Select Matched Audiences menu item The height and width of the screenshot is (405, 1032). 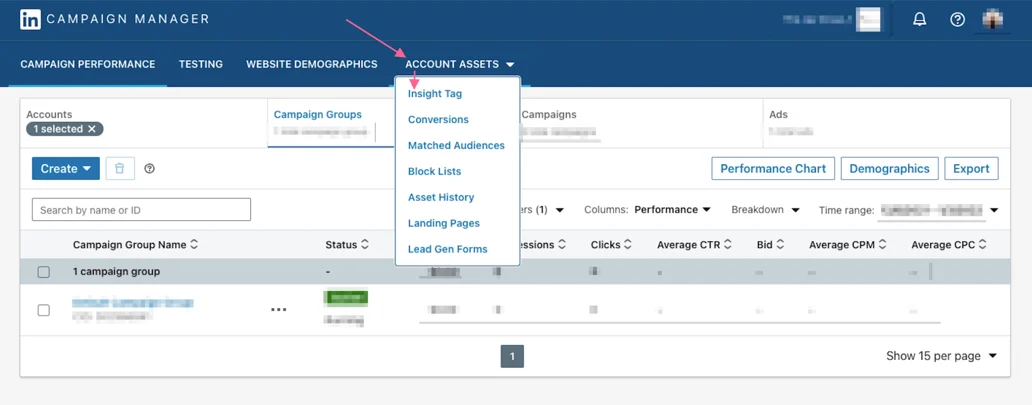tap(456, 145)
